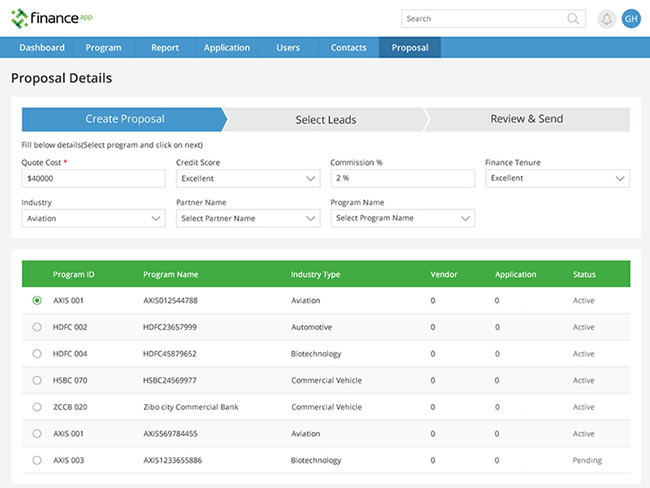Viewport: 650px width, 488px height.
Task: Click the Application column header
Action: 516,274
